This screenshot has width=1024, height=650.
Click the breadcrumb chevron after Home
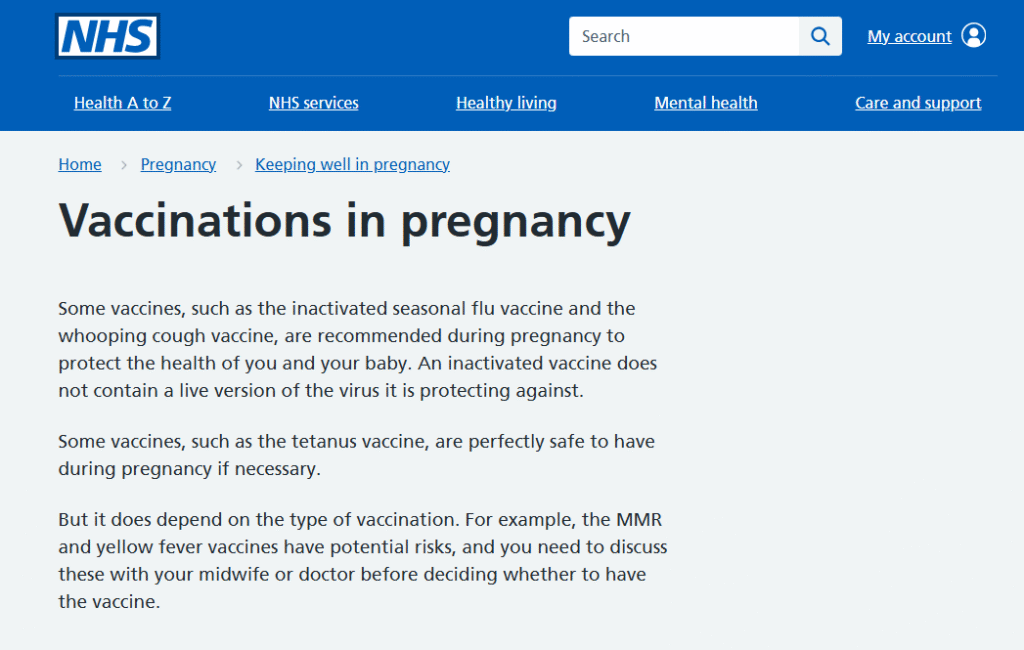coord(124,165)
